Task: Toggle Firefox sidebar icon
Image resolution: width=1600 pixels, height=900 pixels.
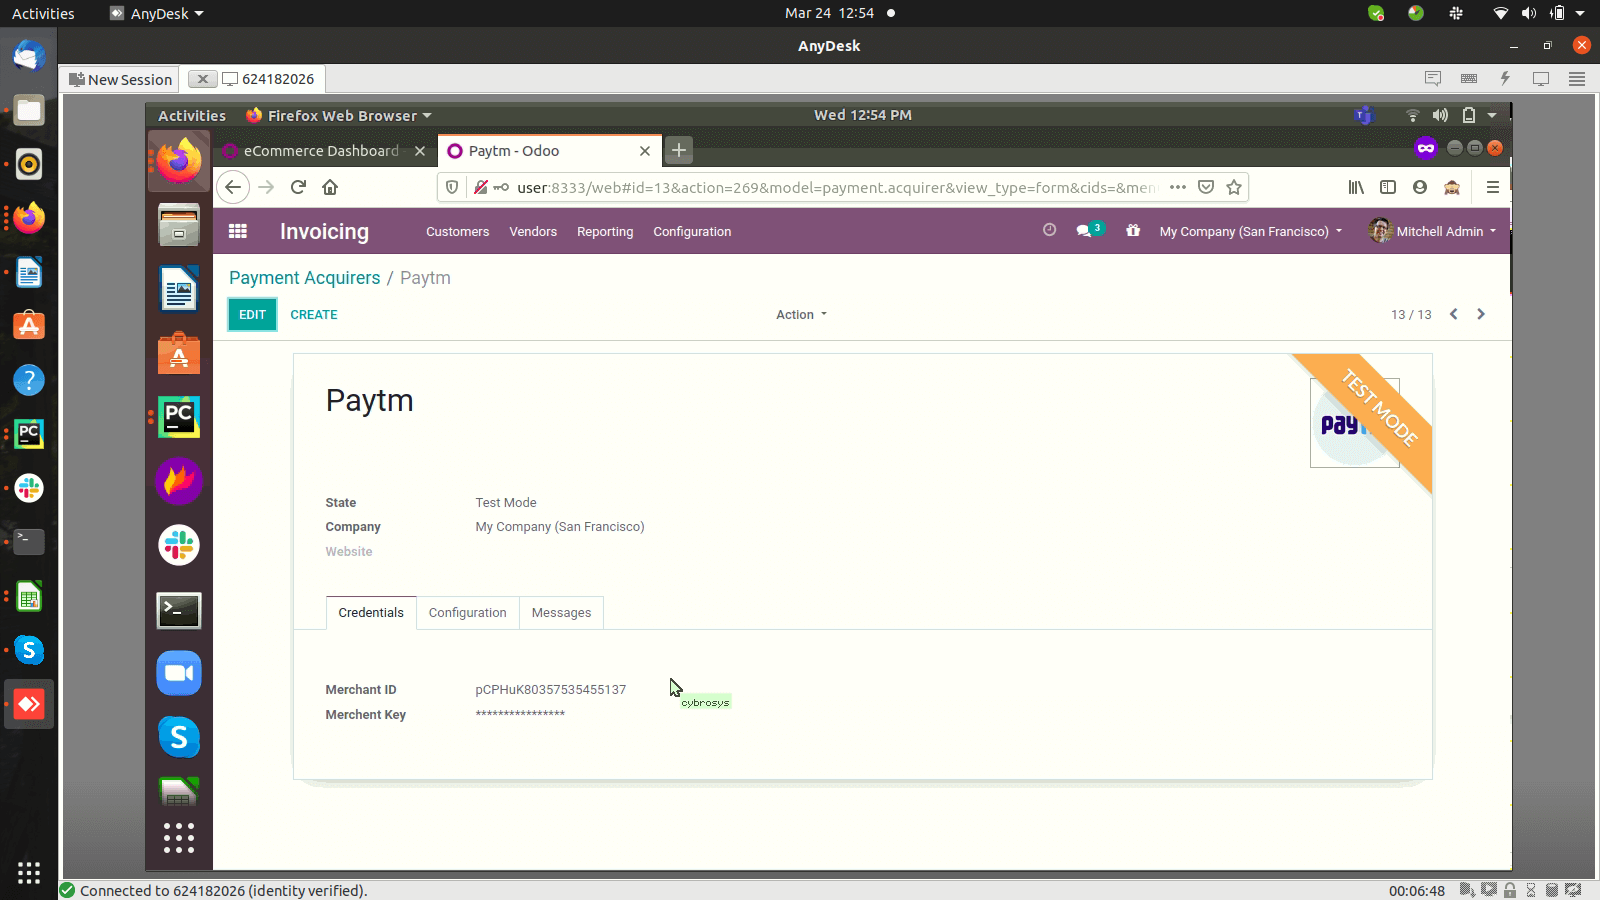Action: pyautogui.click(x=1388, y=187)
